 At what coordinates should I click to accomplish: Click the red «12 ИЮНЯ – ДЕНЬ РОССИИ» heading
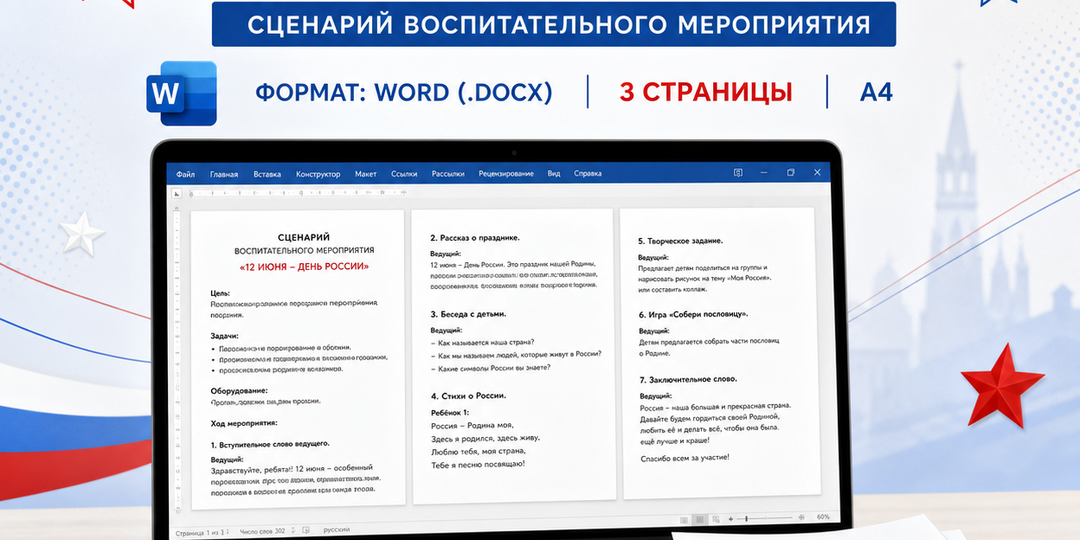click(304, 266)
